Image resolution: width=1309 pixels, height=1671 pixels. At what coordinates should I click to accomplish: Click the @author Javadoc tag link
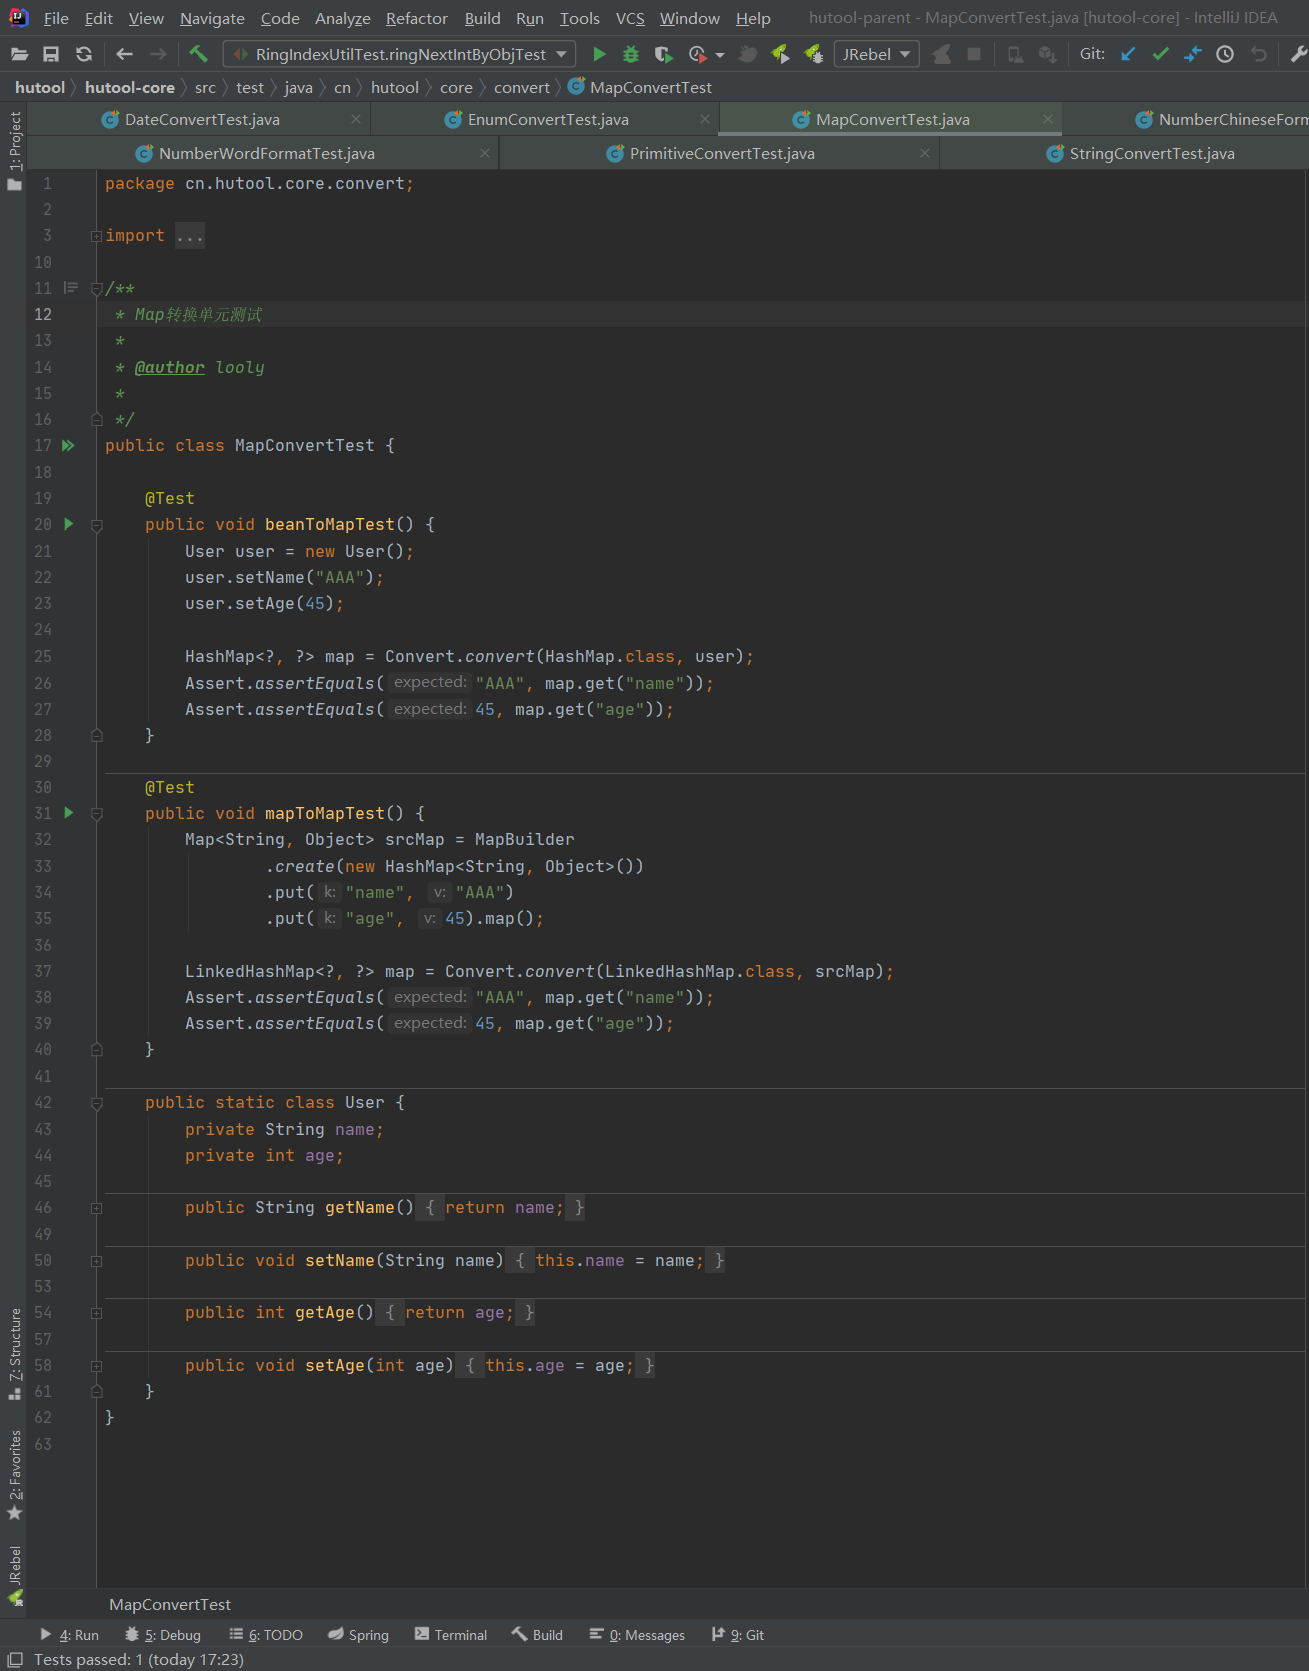[x=170, y=367]
